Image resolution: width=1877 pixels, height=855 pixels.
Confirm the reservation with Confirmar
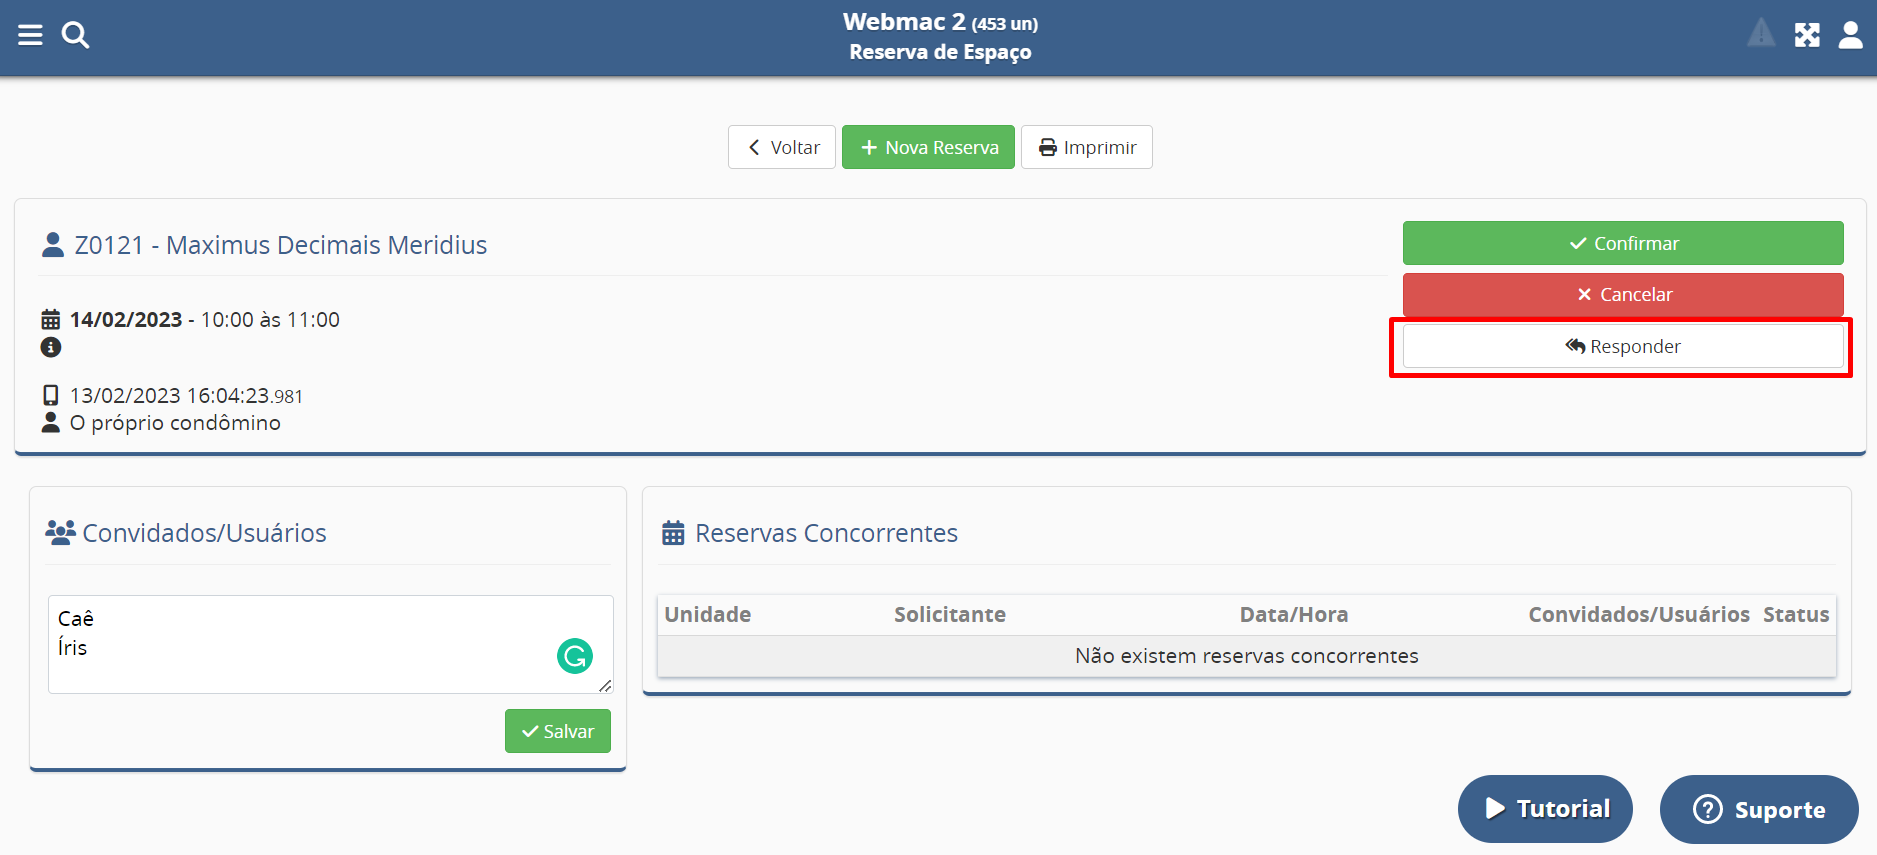tap(1622, 243)
